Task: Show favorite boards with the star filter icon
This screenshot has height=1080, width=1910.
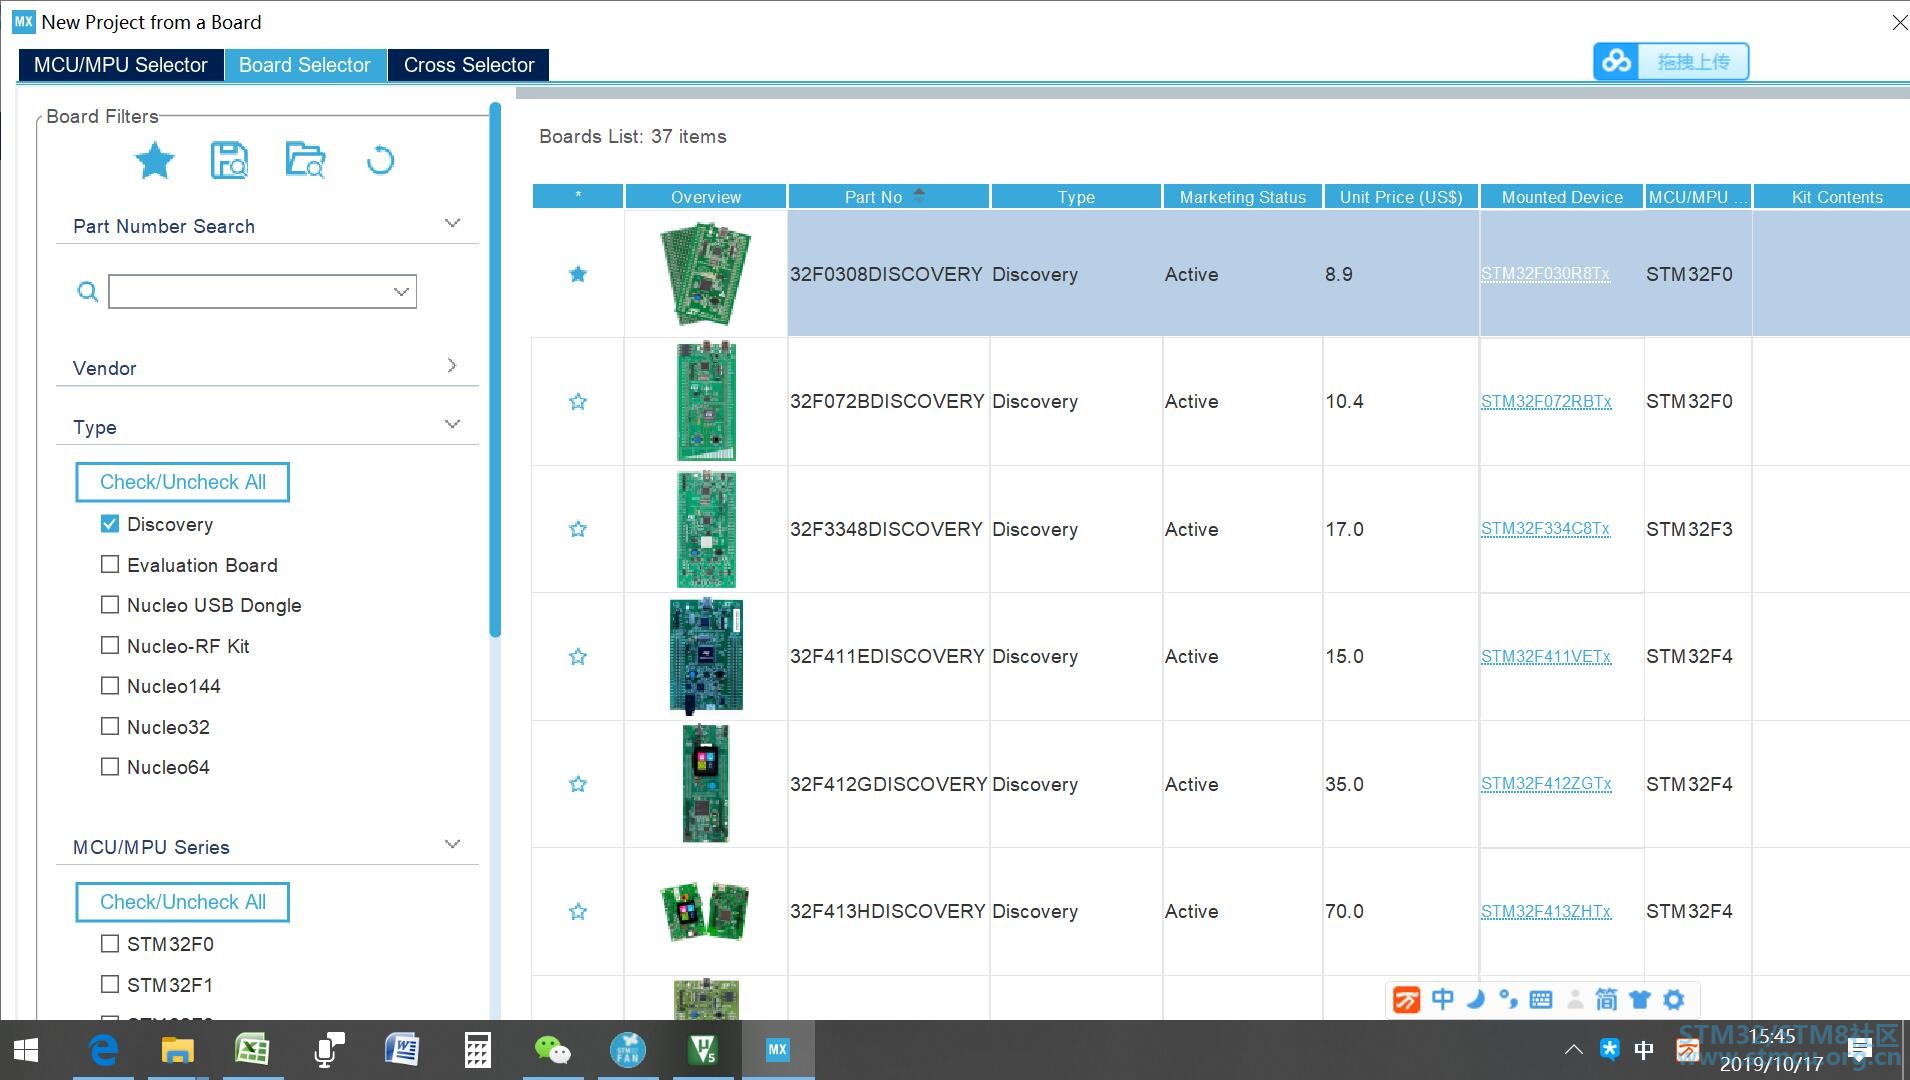Action: (x=155, y=160)
